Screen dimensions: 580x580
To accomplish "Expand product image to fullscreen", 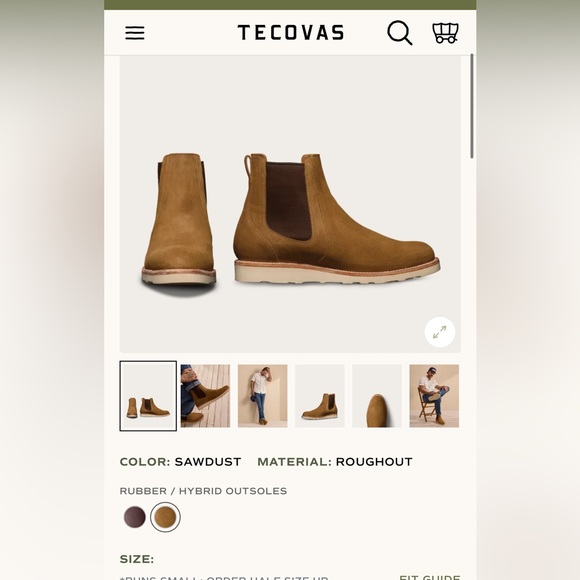I will tap(439, 332).
